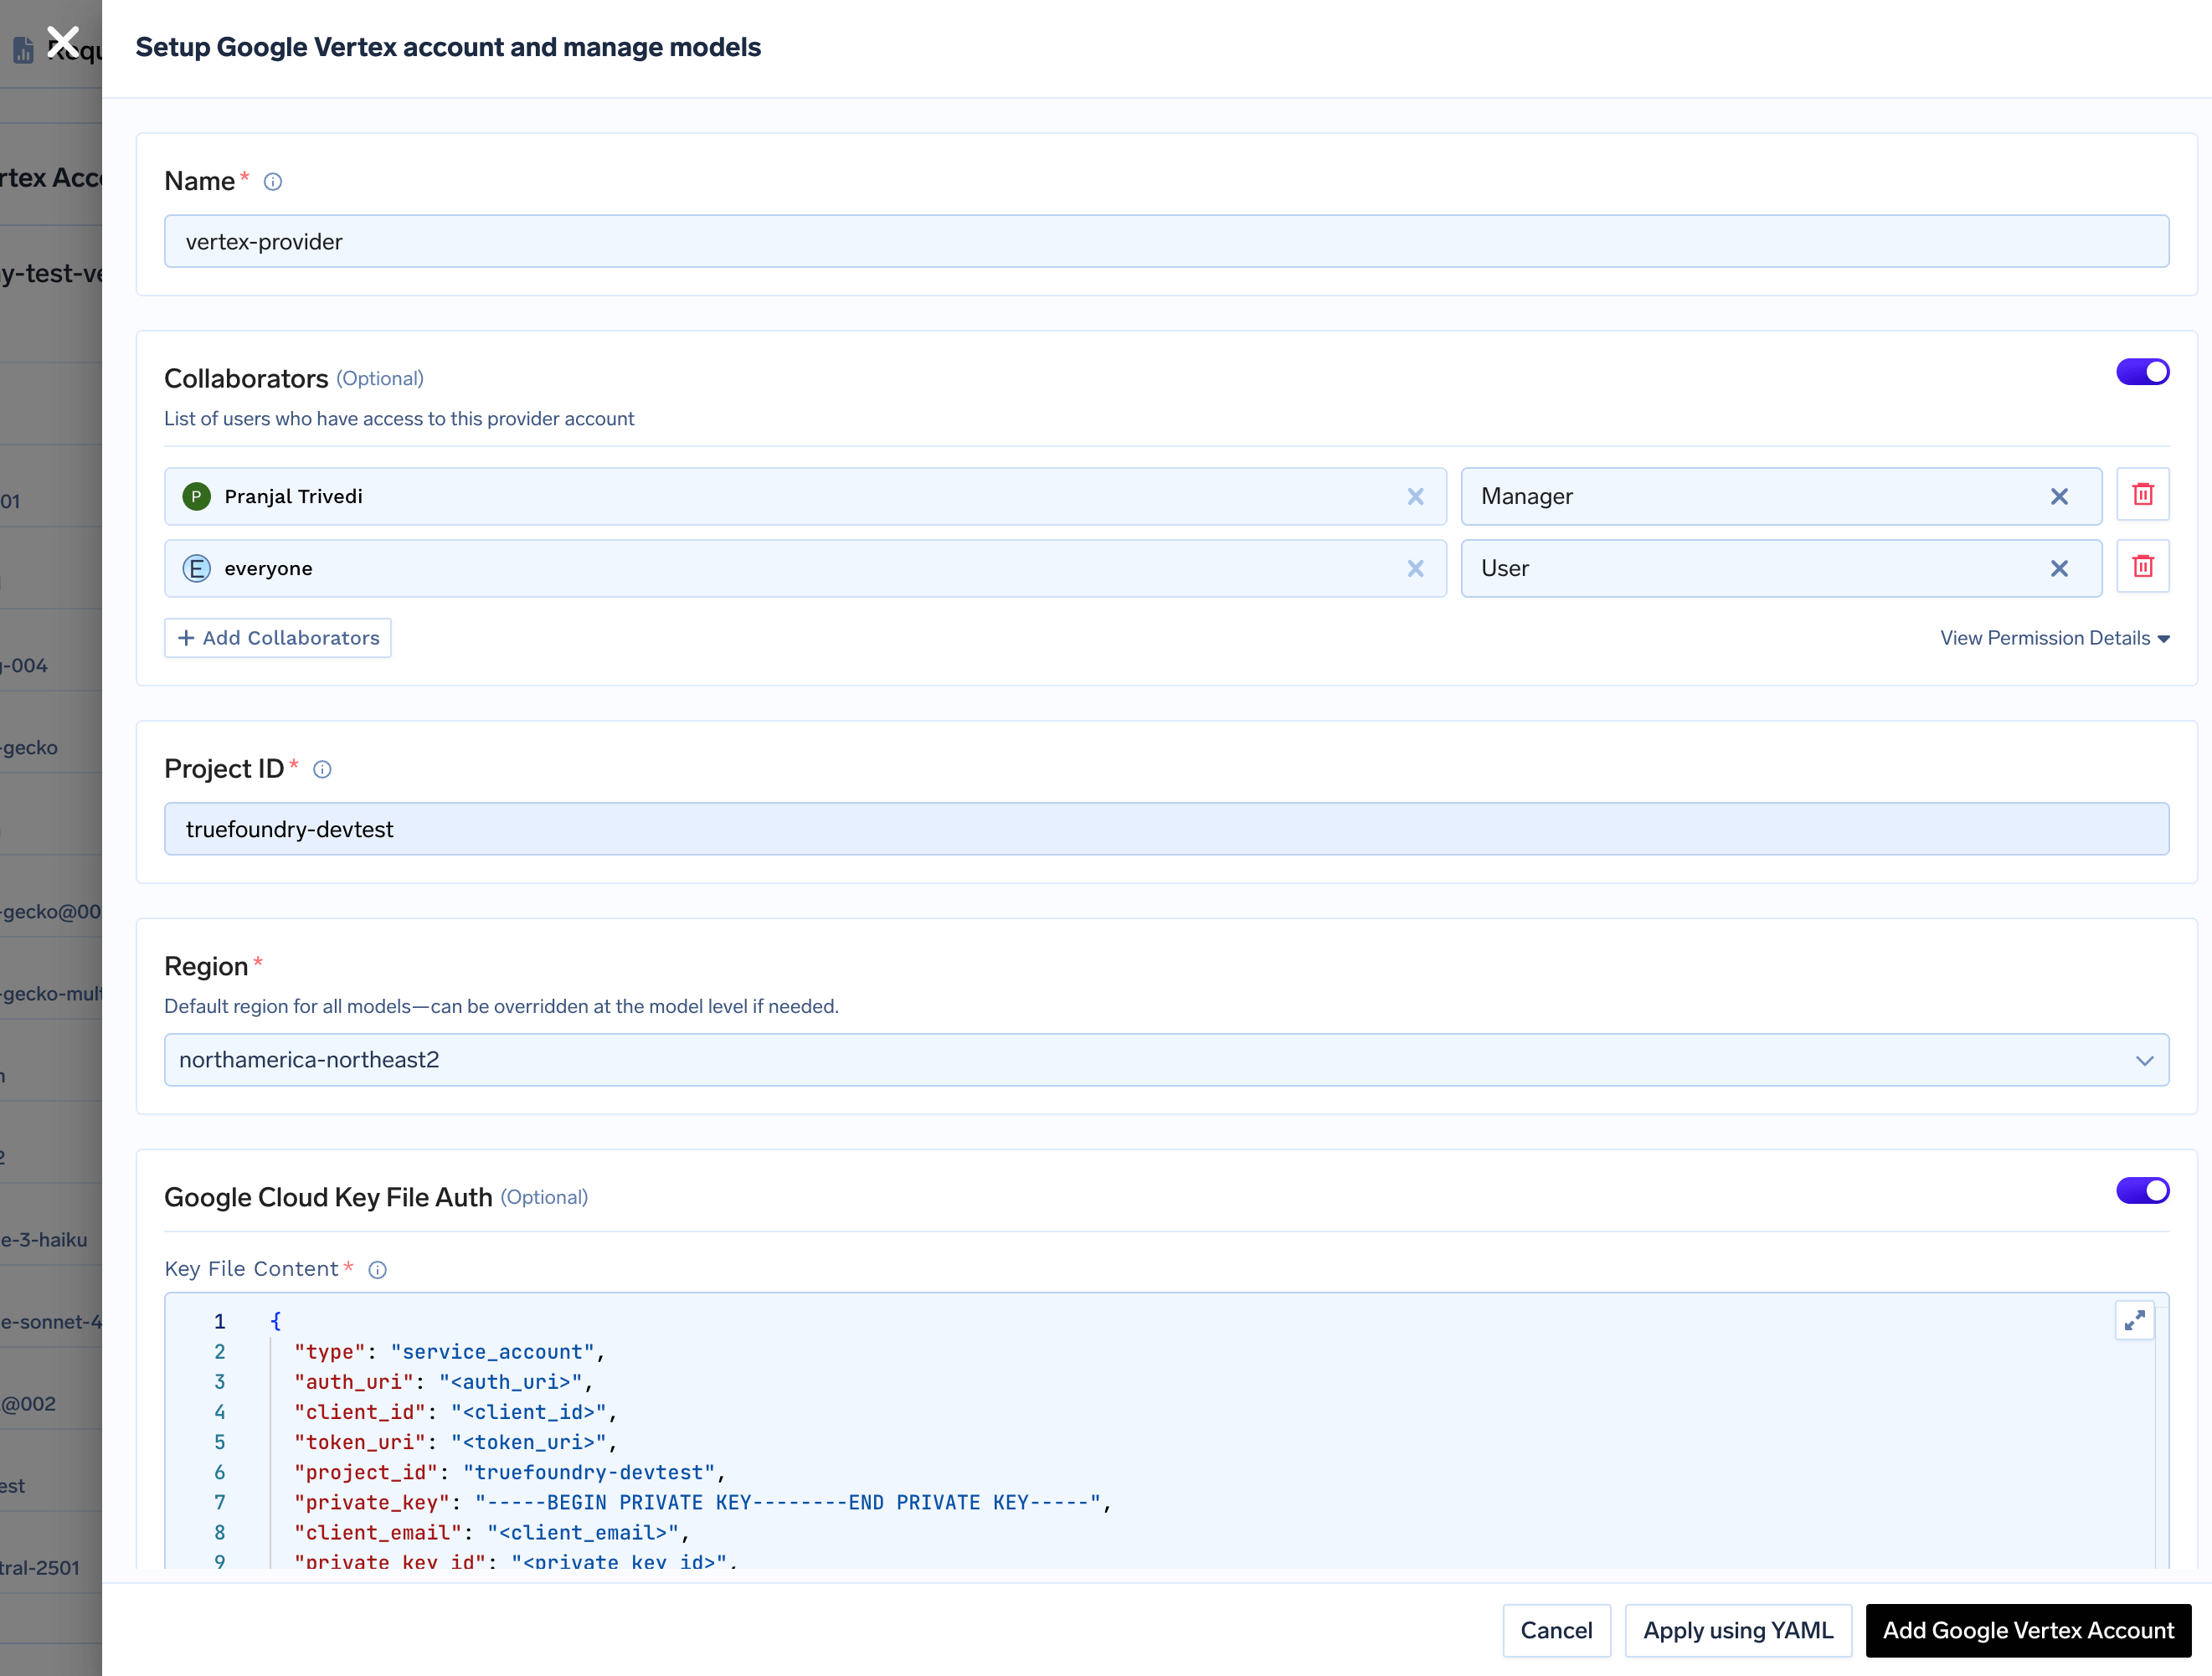Click the Name field containing vertex-provider

pyautogui.click(x=1165, y=242)
